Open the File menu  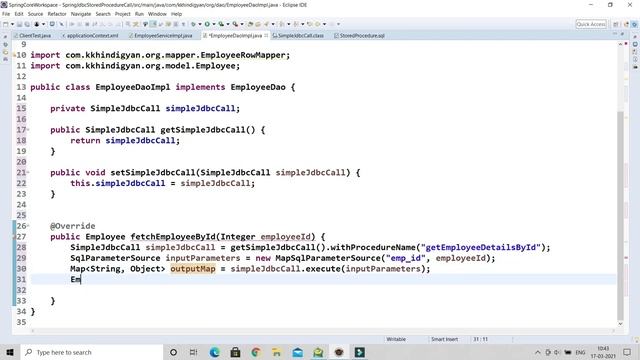click(6, 14)
